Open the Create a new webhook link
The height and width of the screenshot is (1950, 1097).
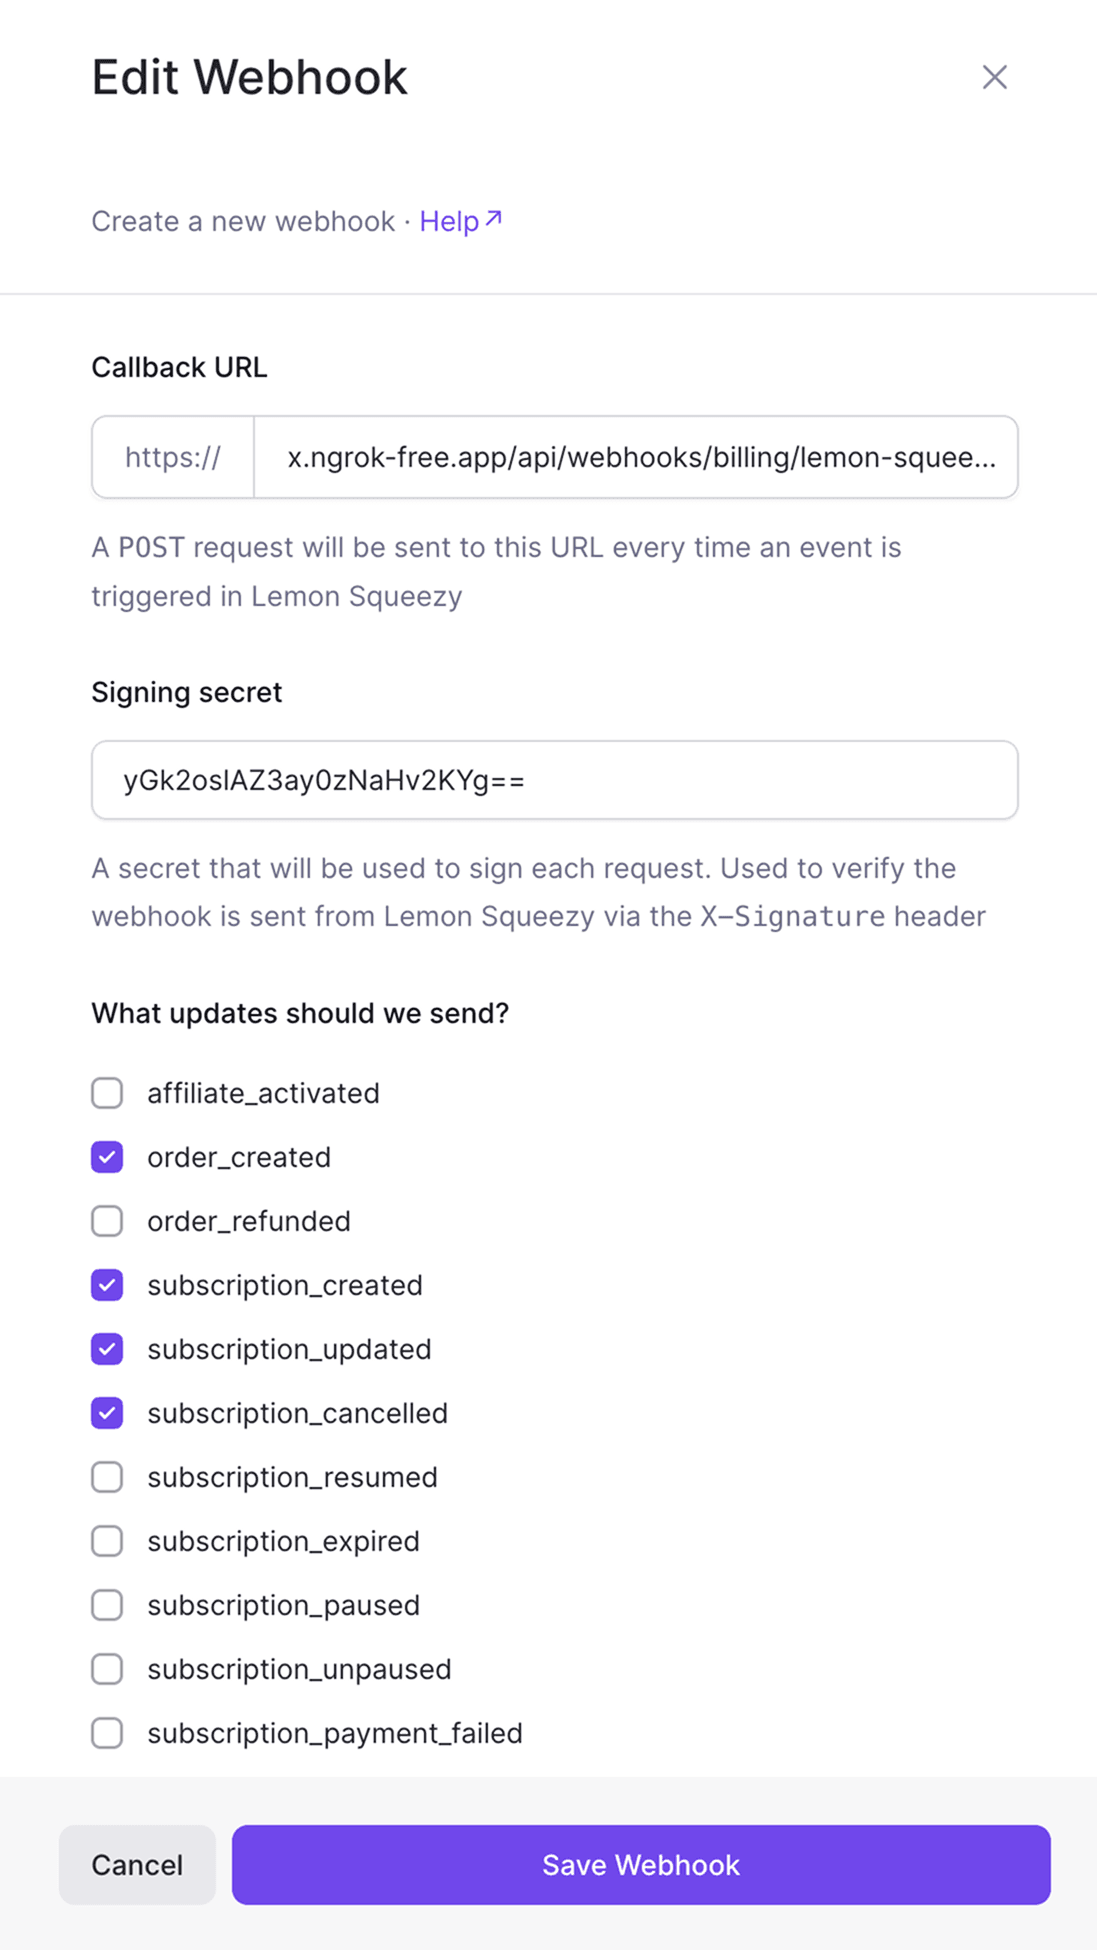(x=243, y=221)
